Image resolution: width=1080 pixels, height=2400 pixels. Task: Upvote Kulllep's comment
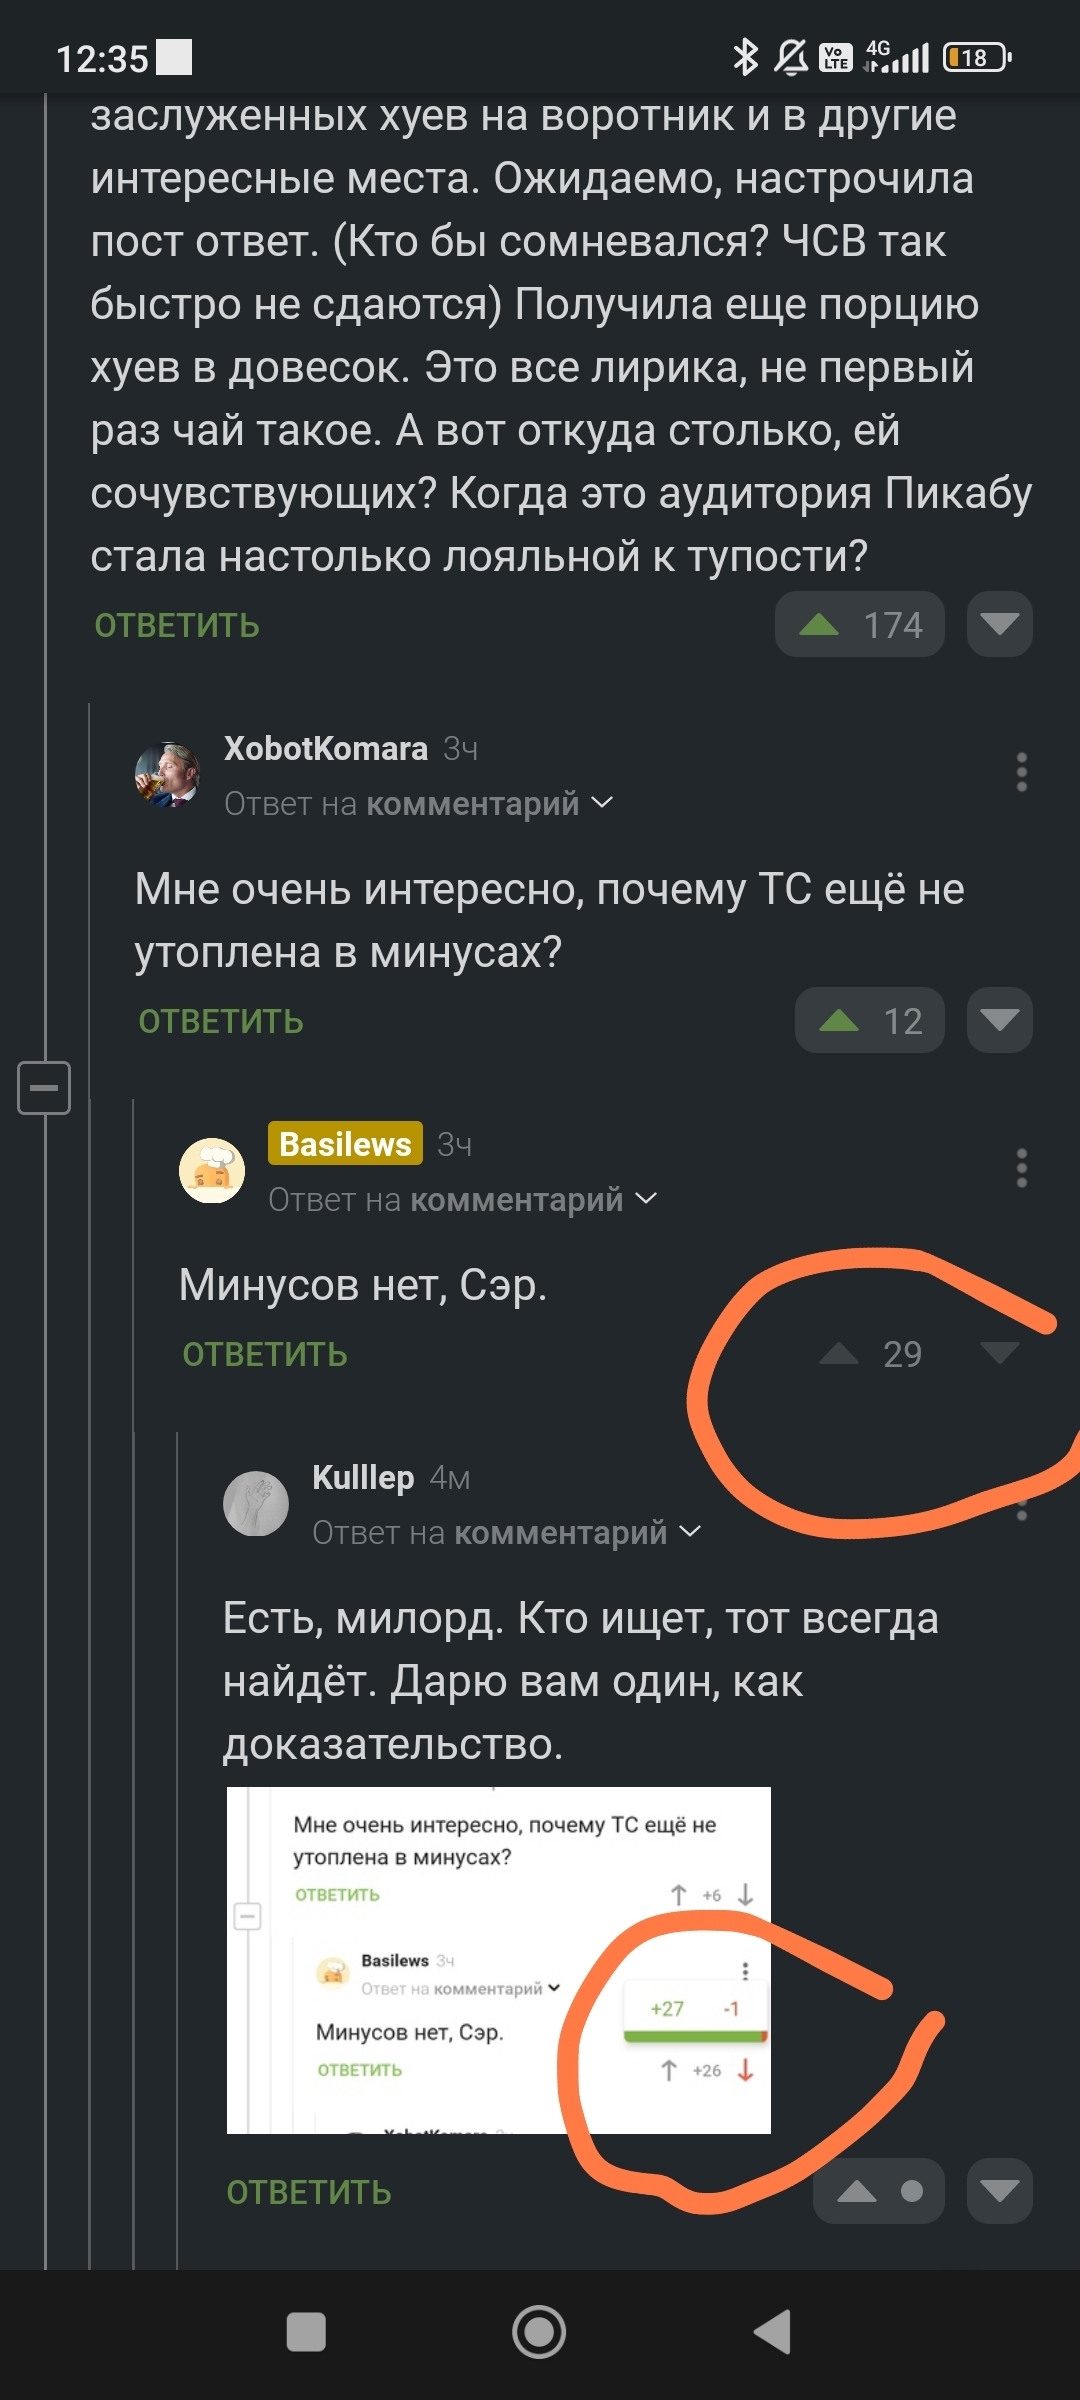(857, 2192)
